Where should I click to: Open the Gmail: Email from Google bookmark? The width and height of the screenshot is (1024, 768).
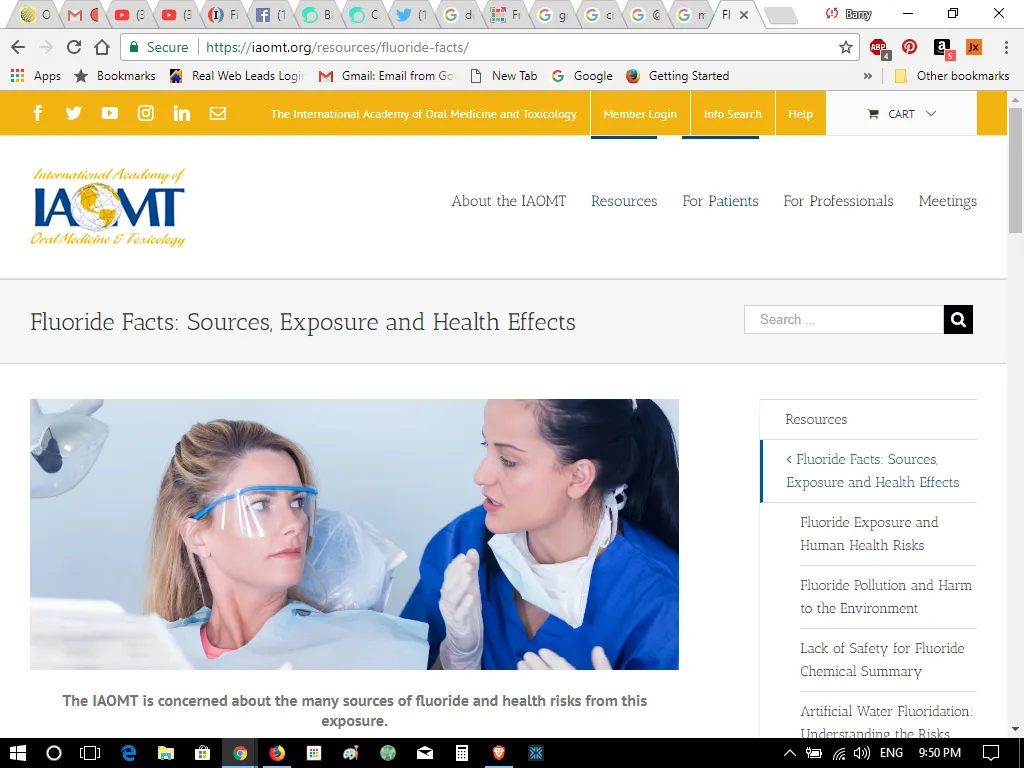click(x=387, y=76)
